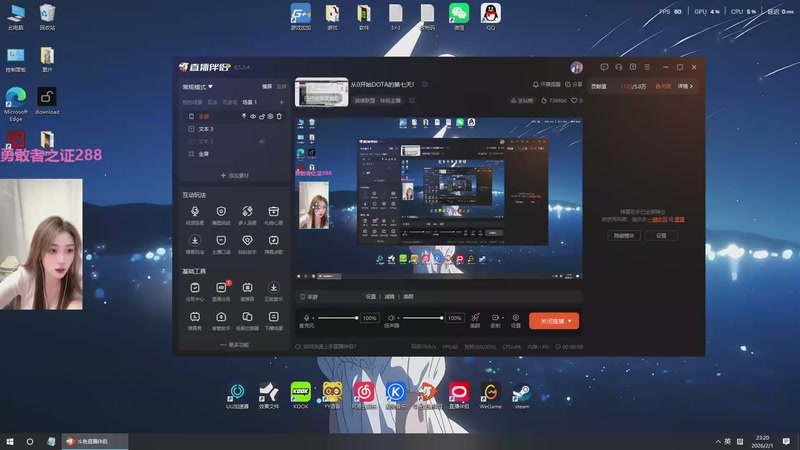
Task: Click the 分享 share icon
Action: click(x=568, y=84)
